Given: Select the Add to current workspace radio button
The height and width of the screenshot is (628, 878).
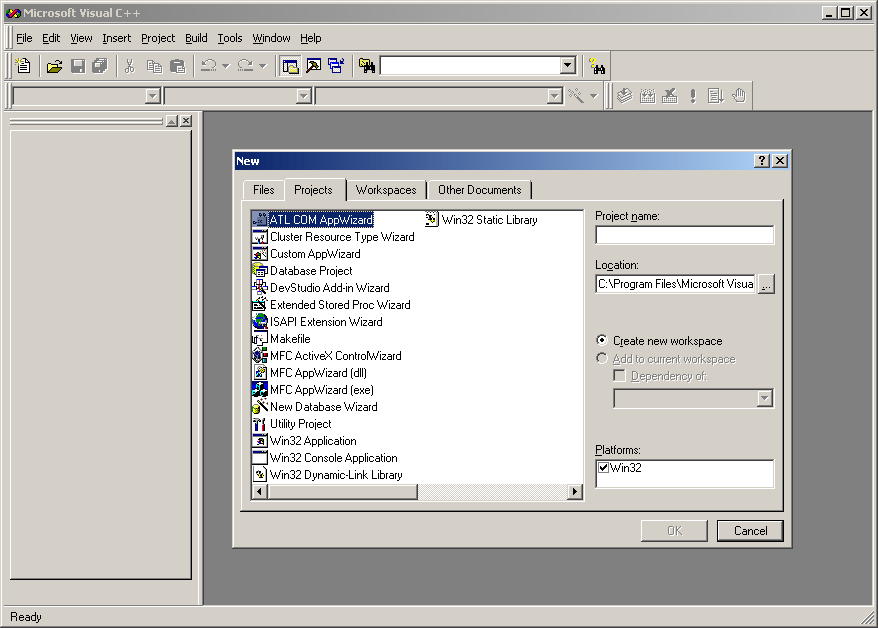Looking at the screenshot, I should tap(601, 358).
